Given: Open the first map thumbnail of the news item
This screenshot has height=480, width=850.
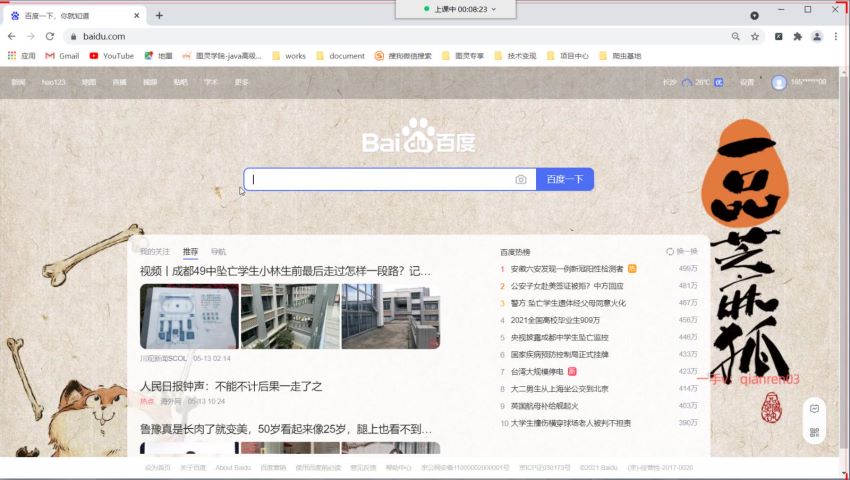Looking at the screenshot, I should [x=189, y=316].
